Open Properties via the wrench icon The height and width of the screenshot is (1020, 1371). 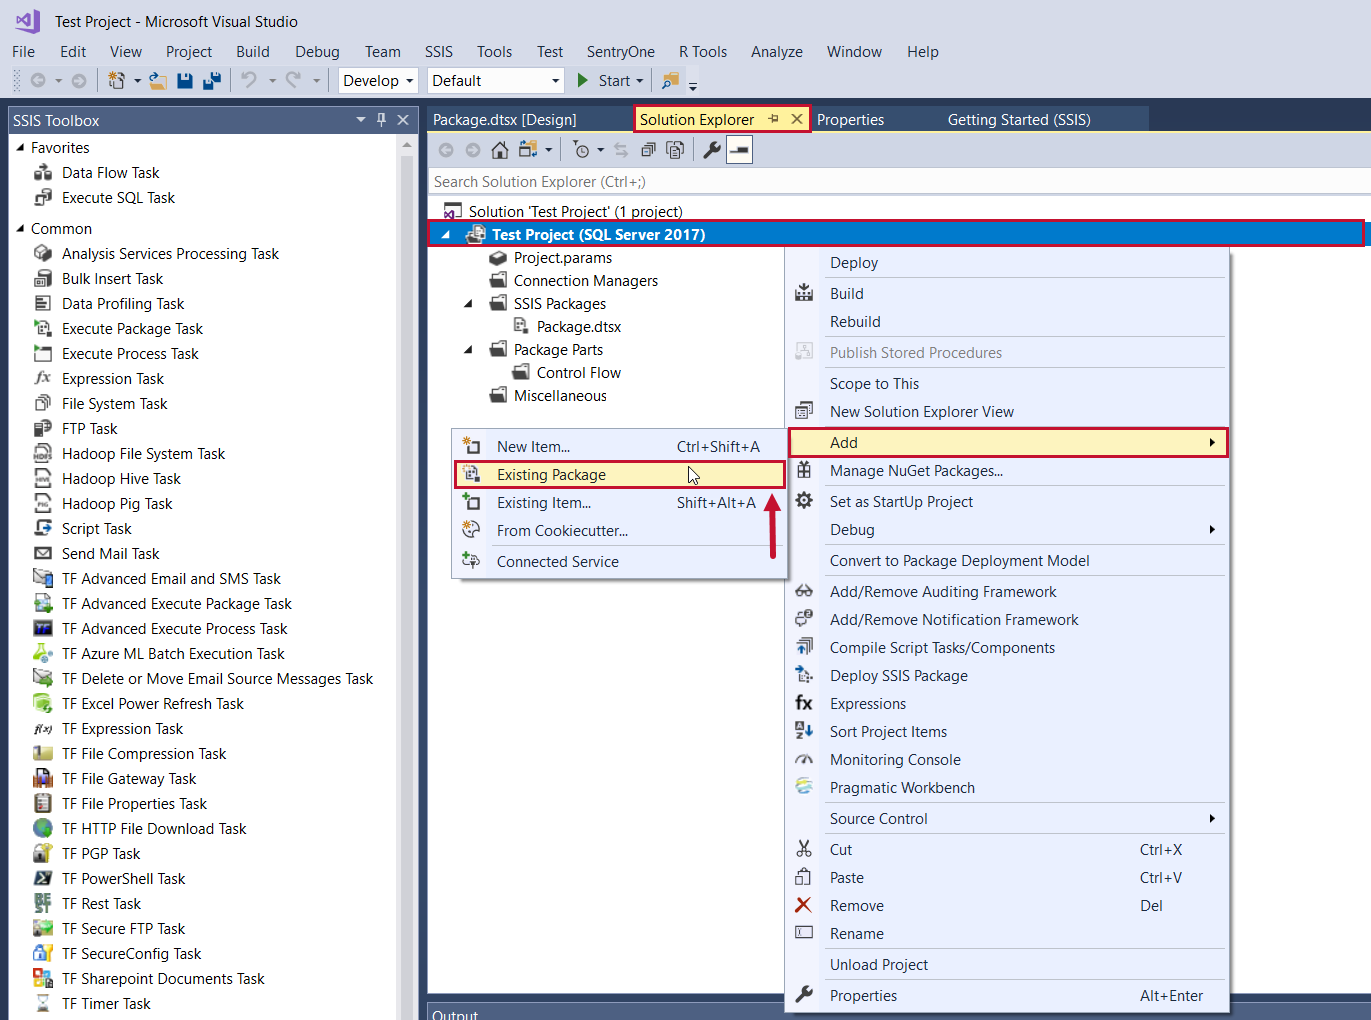(x=712, y=150)
